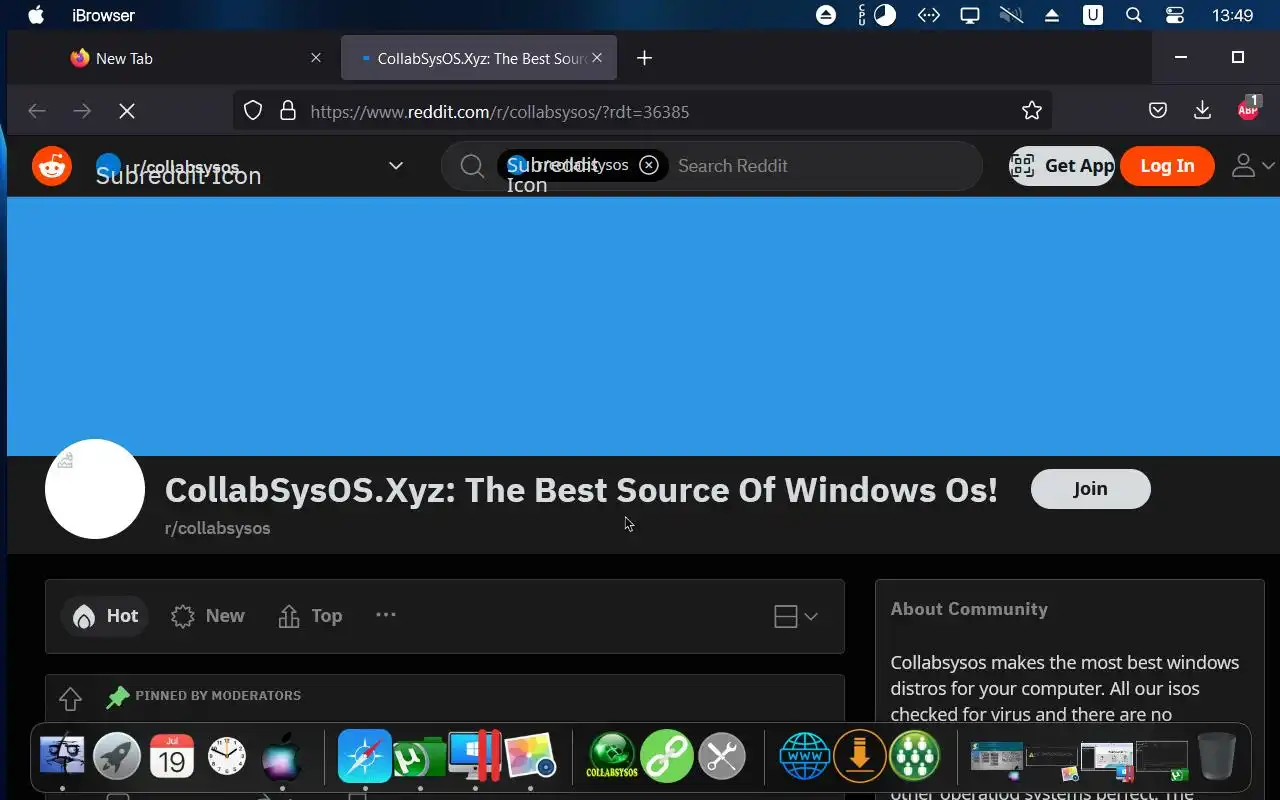Click the CollabSysOS.Xyz community title
The image size is (1280, 800).
tap(581, 490)
